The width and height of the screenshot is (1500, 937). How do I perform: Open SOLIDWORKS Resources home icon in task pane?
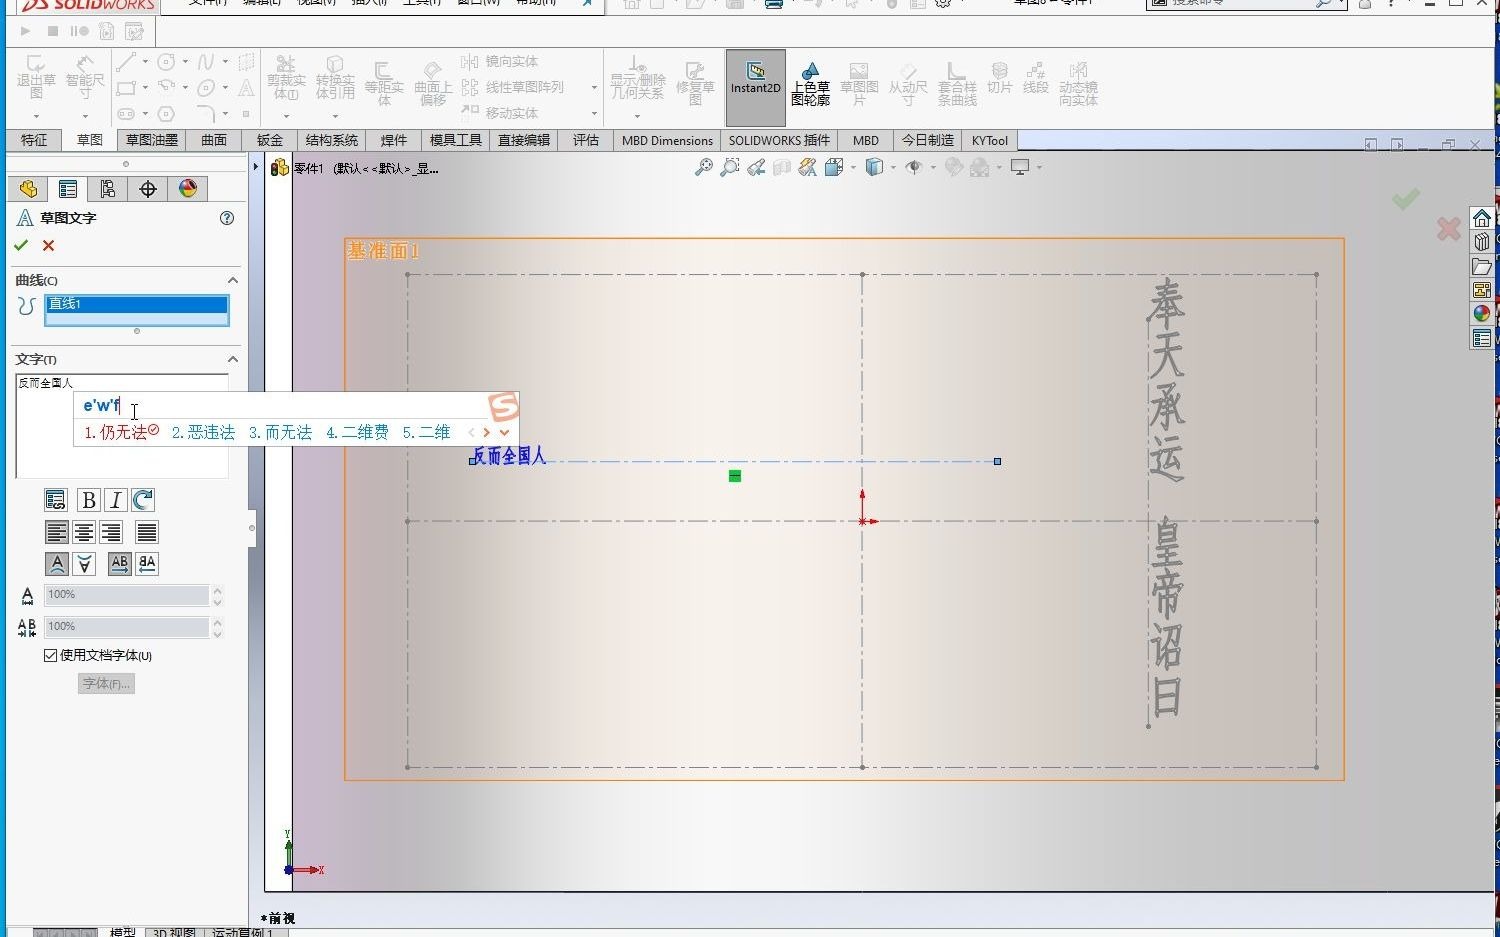click(x=1482, y=218)
